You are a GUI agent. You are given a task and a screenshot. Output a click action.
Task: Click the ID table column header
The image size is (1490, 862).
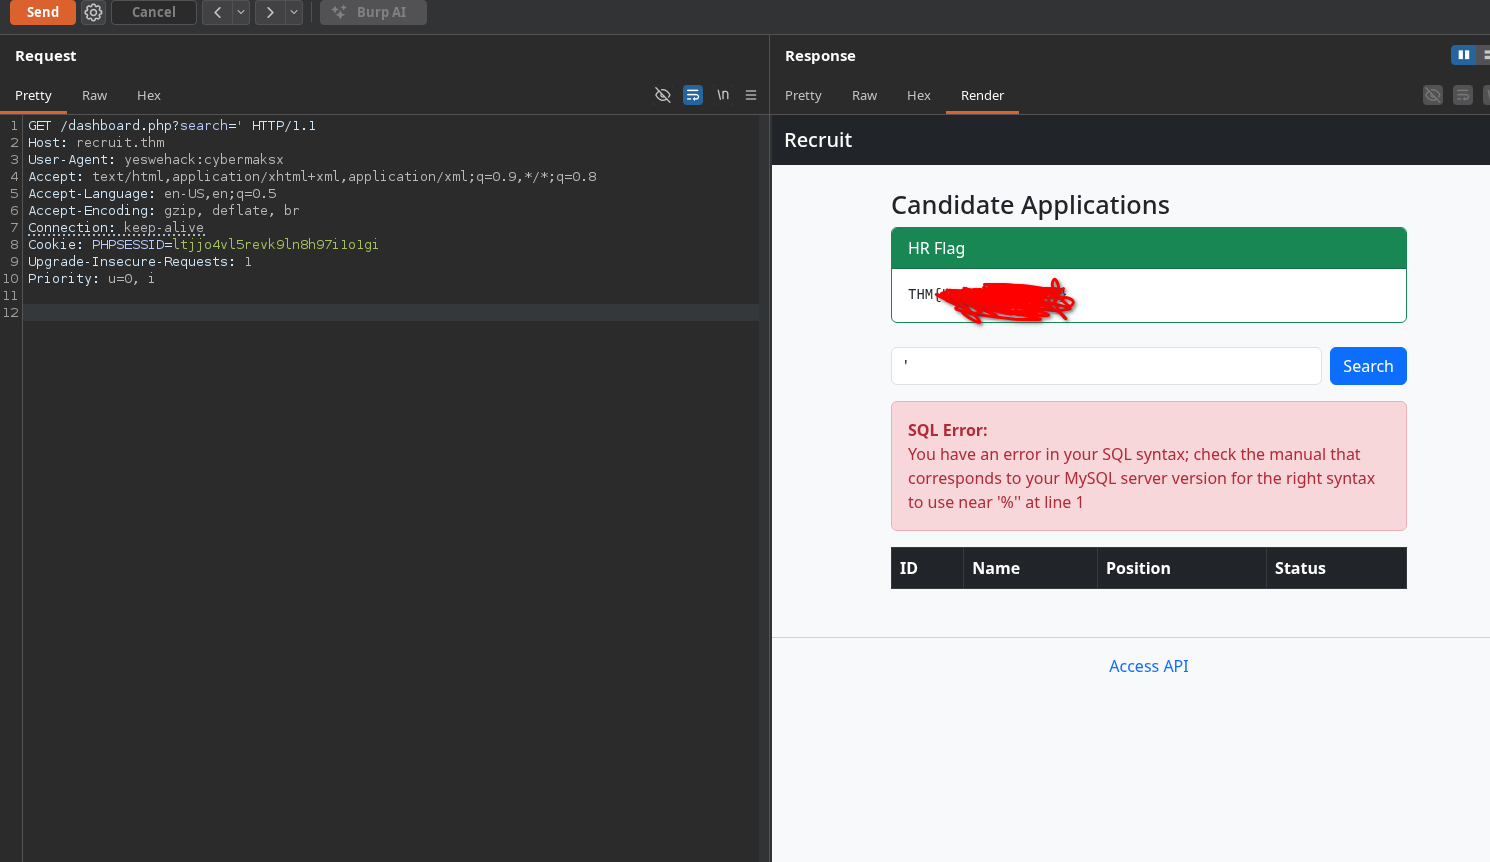(927, 568)
